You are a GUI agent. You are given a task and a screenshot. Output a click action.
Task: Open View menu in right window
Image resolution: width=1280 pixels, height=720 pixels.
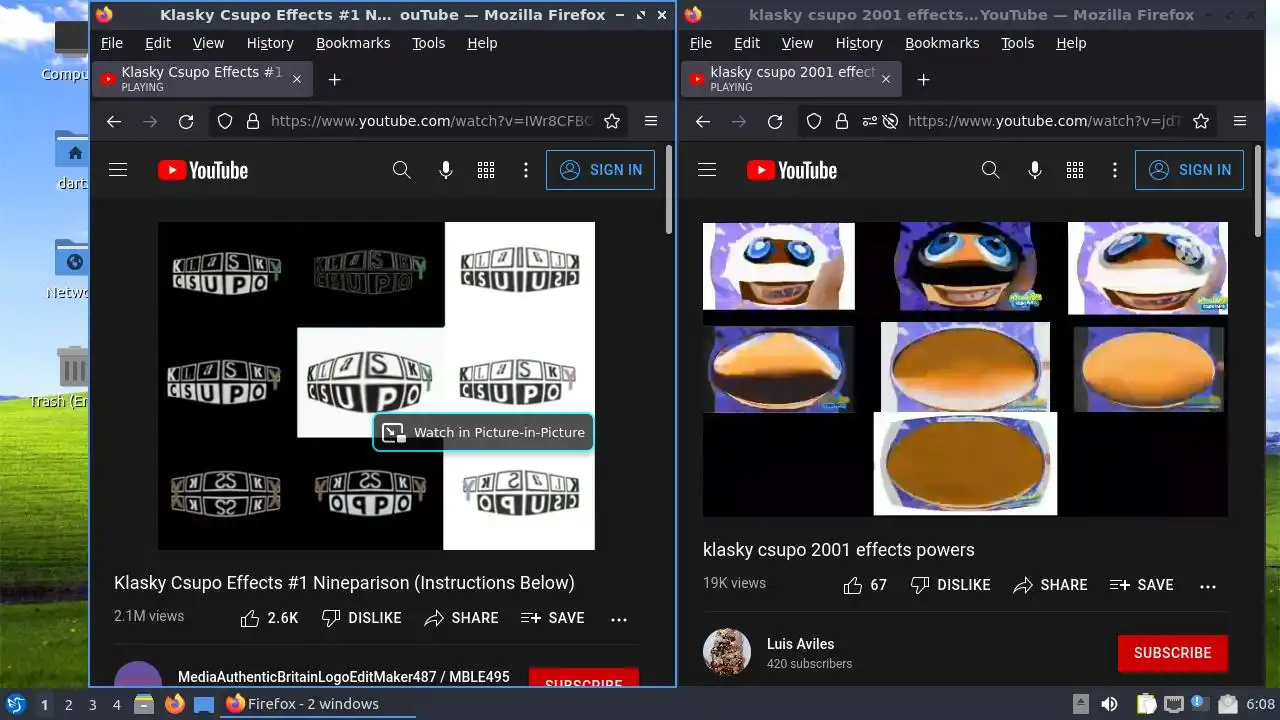tap(797, 43)
